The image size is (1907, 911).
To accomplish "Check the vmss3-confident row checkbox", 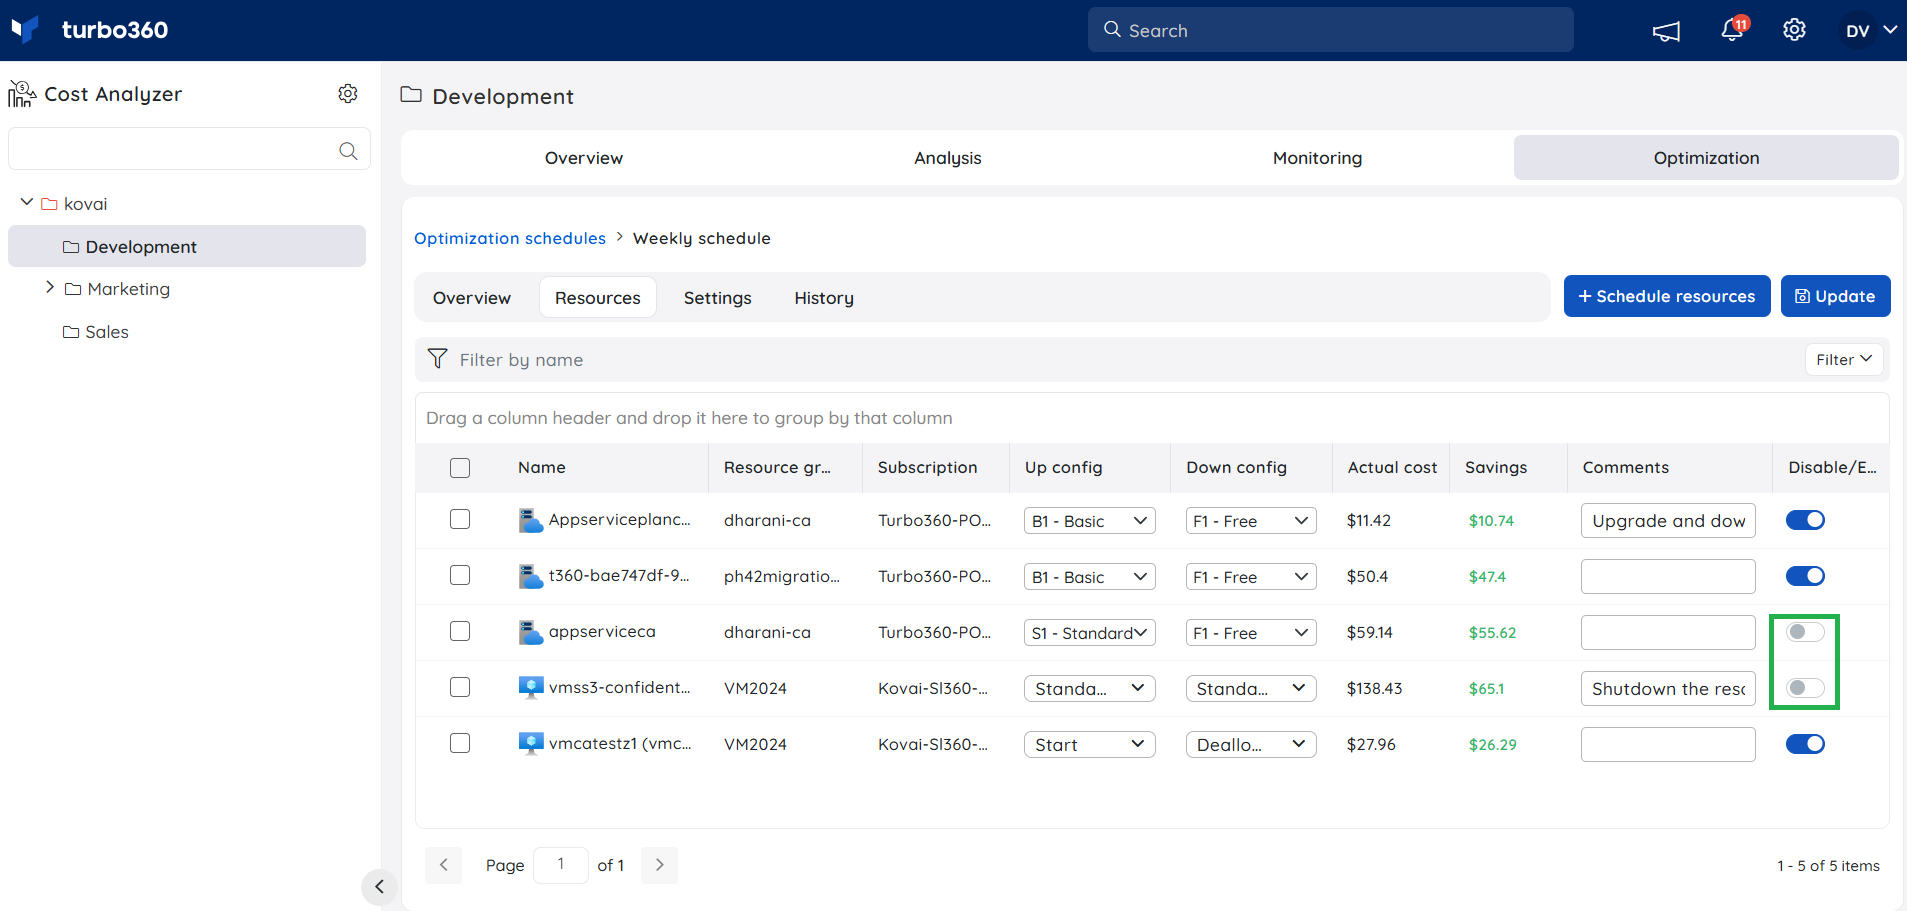I will pyautogui.click(x=460, y=687).
